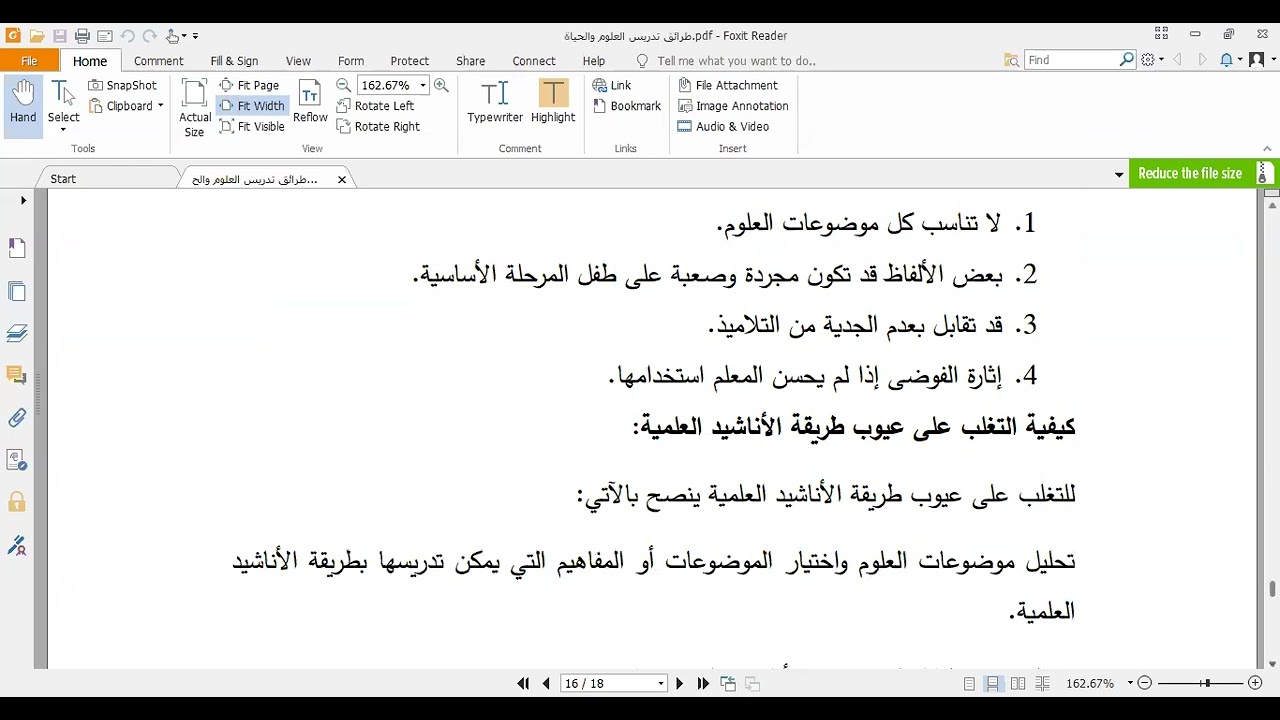Image resolution: width=1280 pixels, height=720 pixels.
Task: Open file via quick access folder icon
Action: coord(37,36)
